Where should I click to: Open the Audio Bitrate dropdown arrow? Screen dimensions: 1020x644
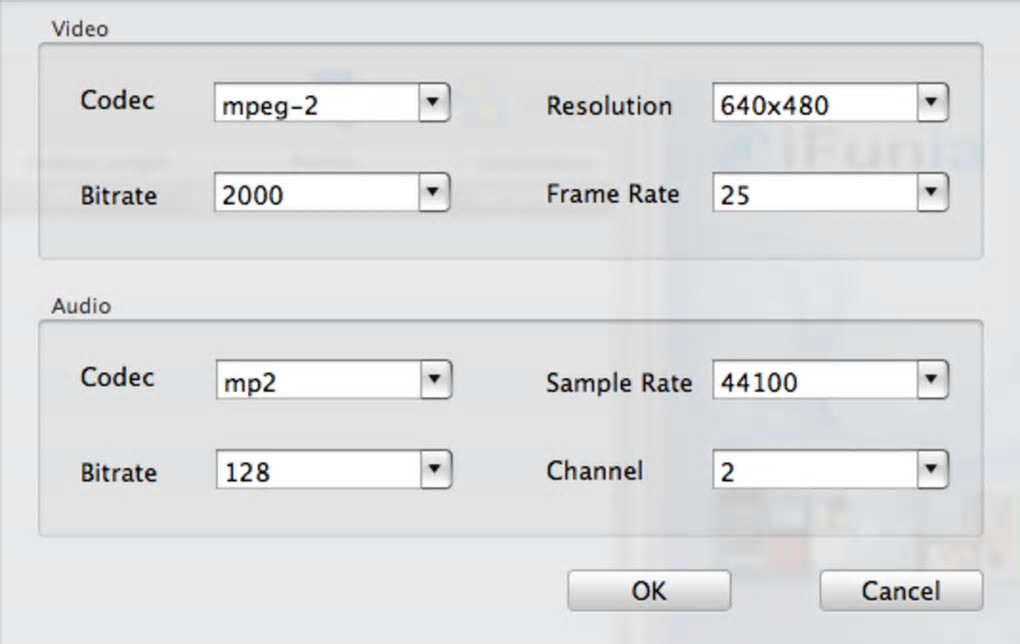point(433,469)
